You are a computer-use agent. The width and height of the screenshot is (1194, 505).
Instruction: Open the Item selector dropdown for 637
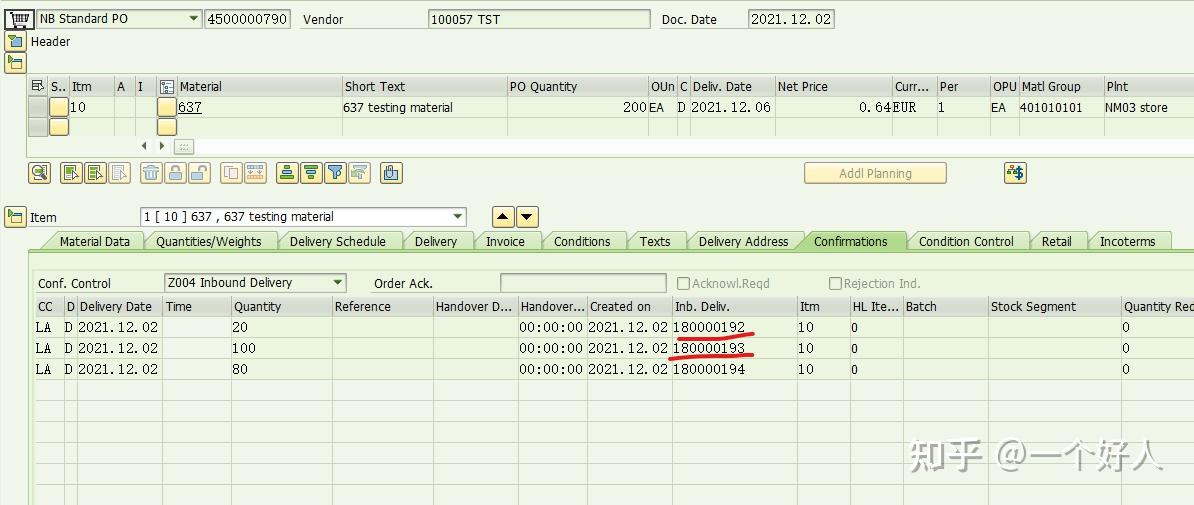458,216
